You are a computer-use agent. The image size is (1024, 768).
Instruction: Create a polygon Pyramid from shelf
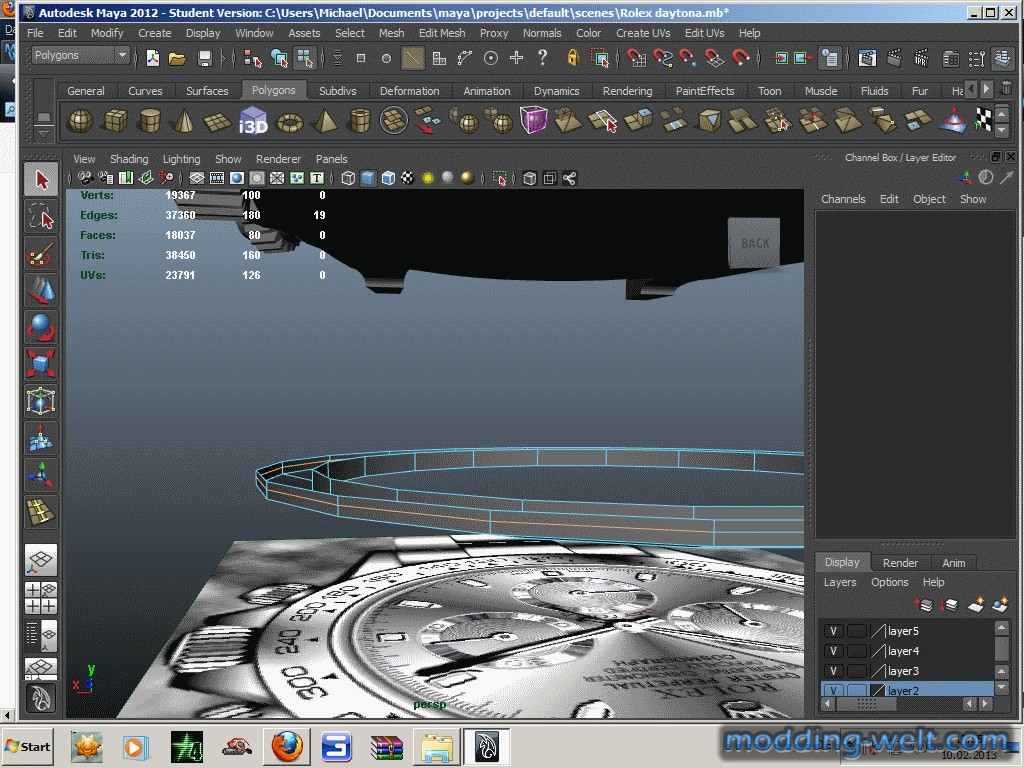pos(325,121)
